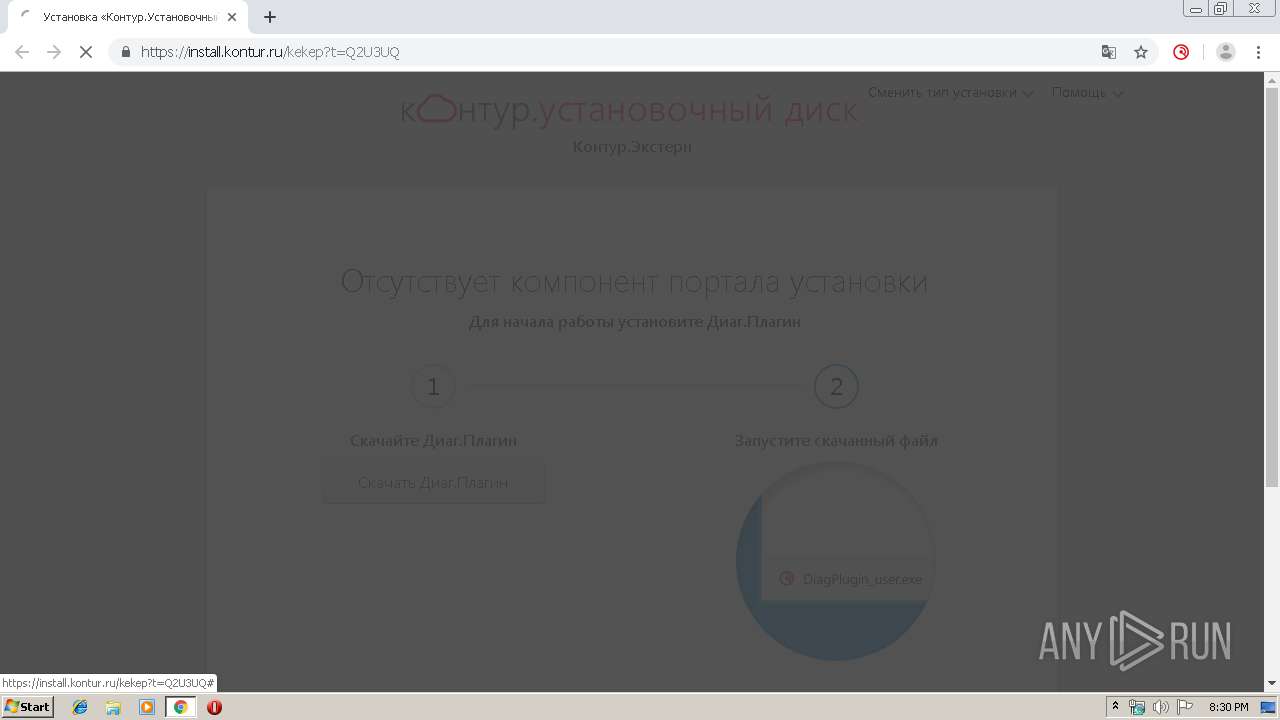
Task: Click the address bar URL
Action: click(x=270, y=52)
